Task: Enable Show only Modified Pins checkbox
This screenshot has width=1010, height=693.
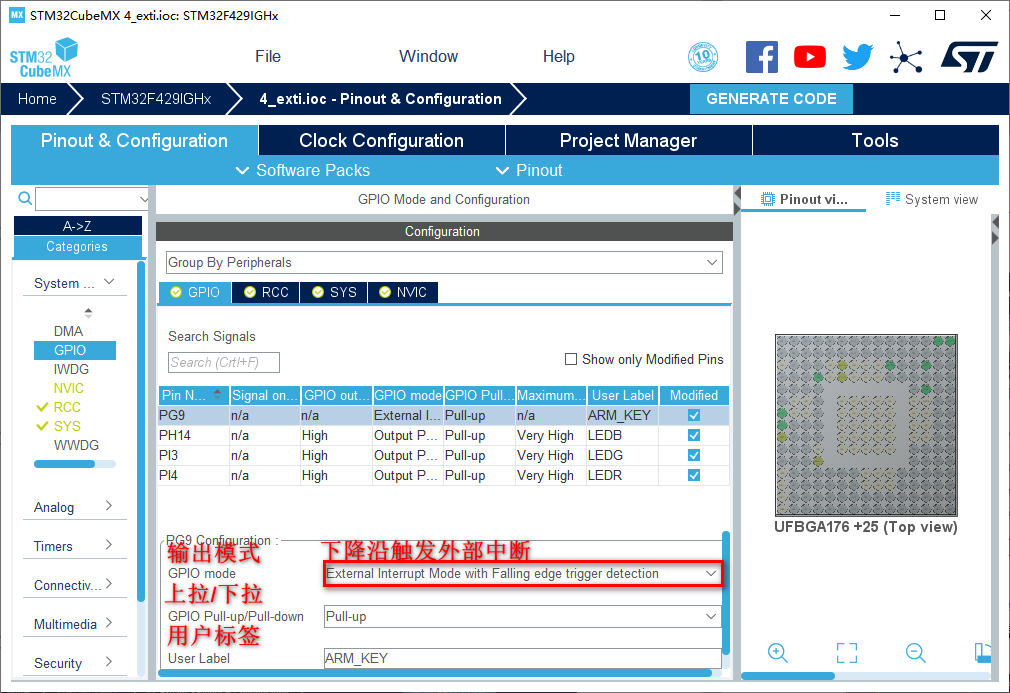Action: click(571, 359)
